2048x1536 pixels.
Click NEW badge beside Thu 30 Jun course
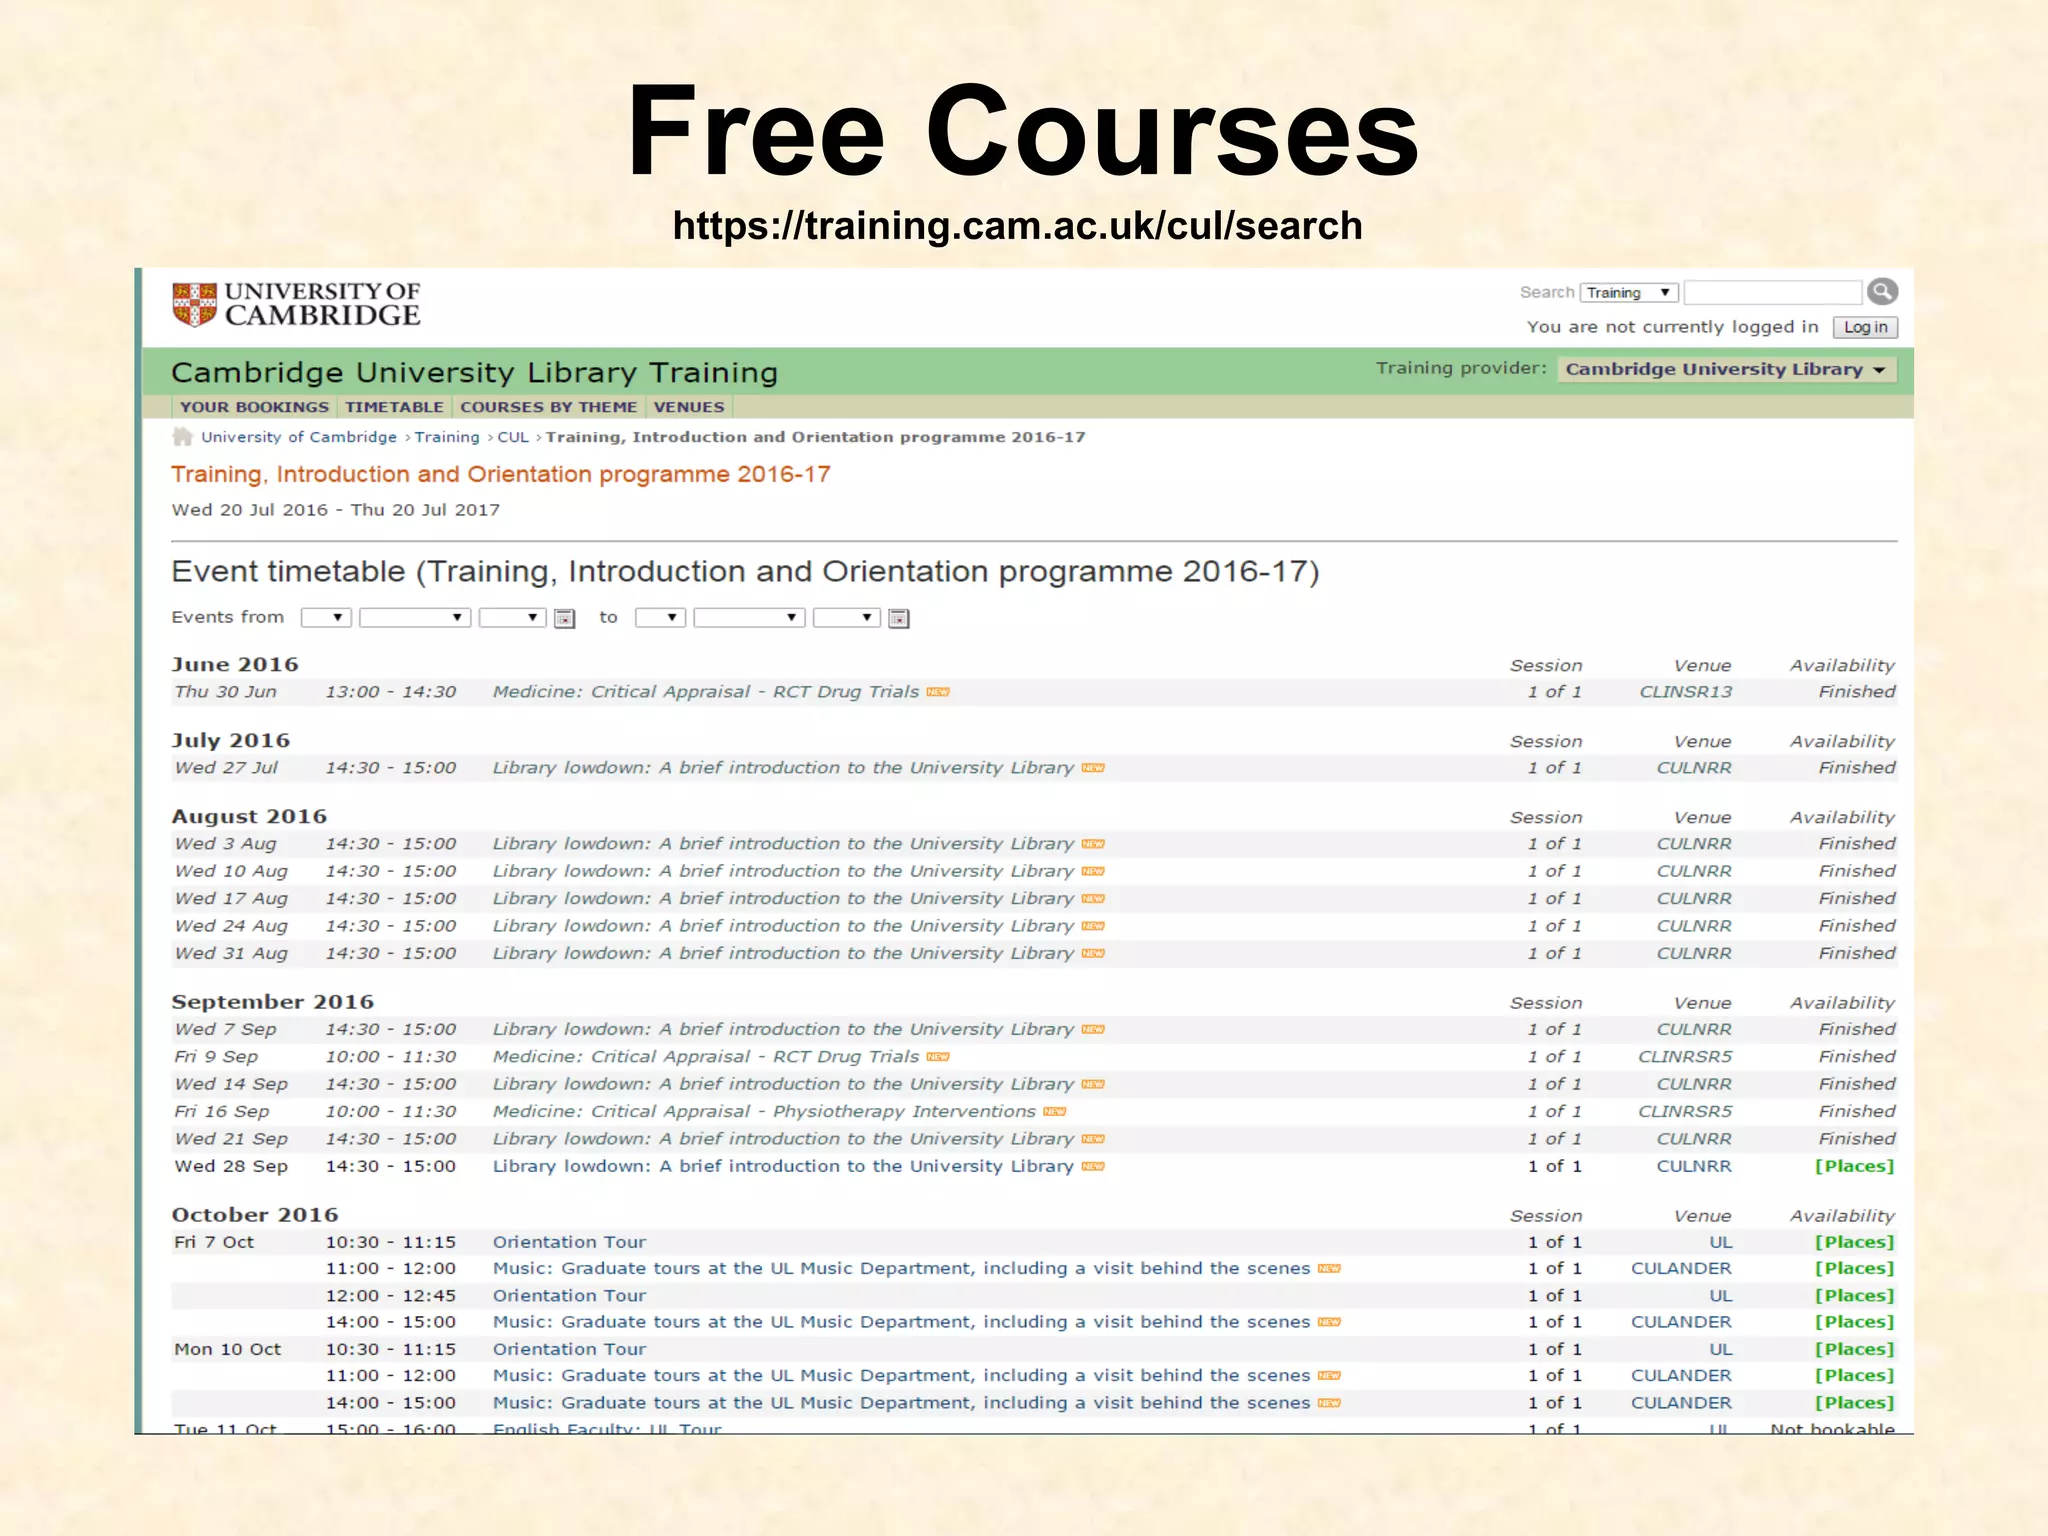(938, 692)
